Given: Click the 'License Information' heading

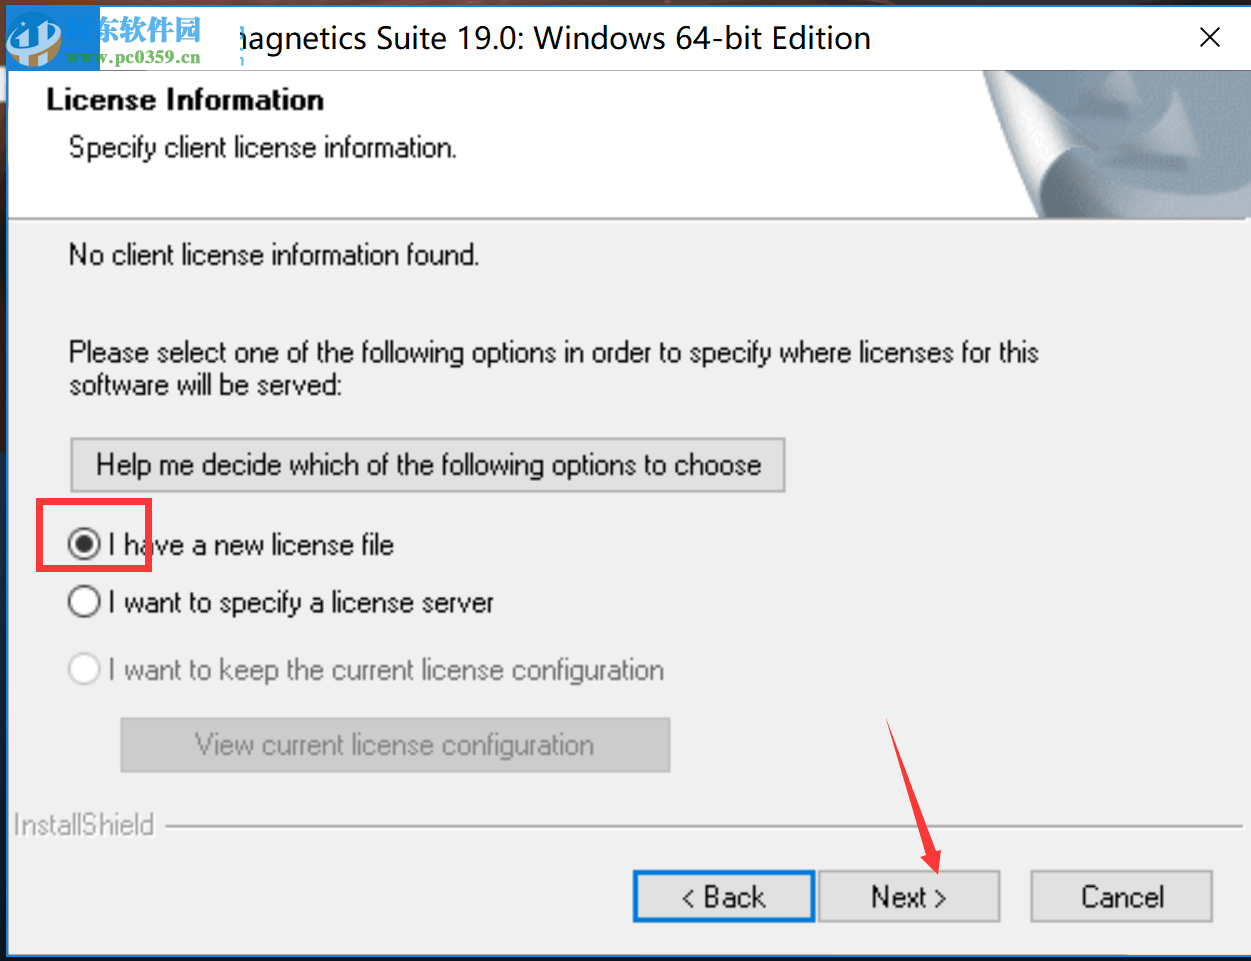Looking at the screenshot, I should point(185,100).
